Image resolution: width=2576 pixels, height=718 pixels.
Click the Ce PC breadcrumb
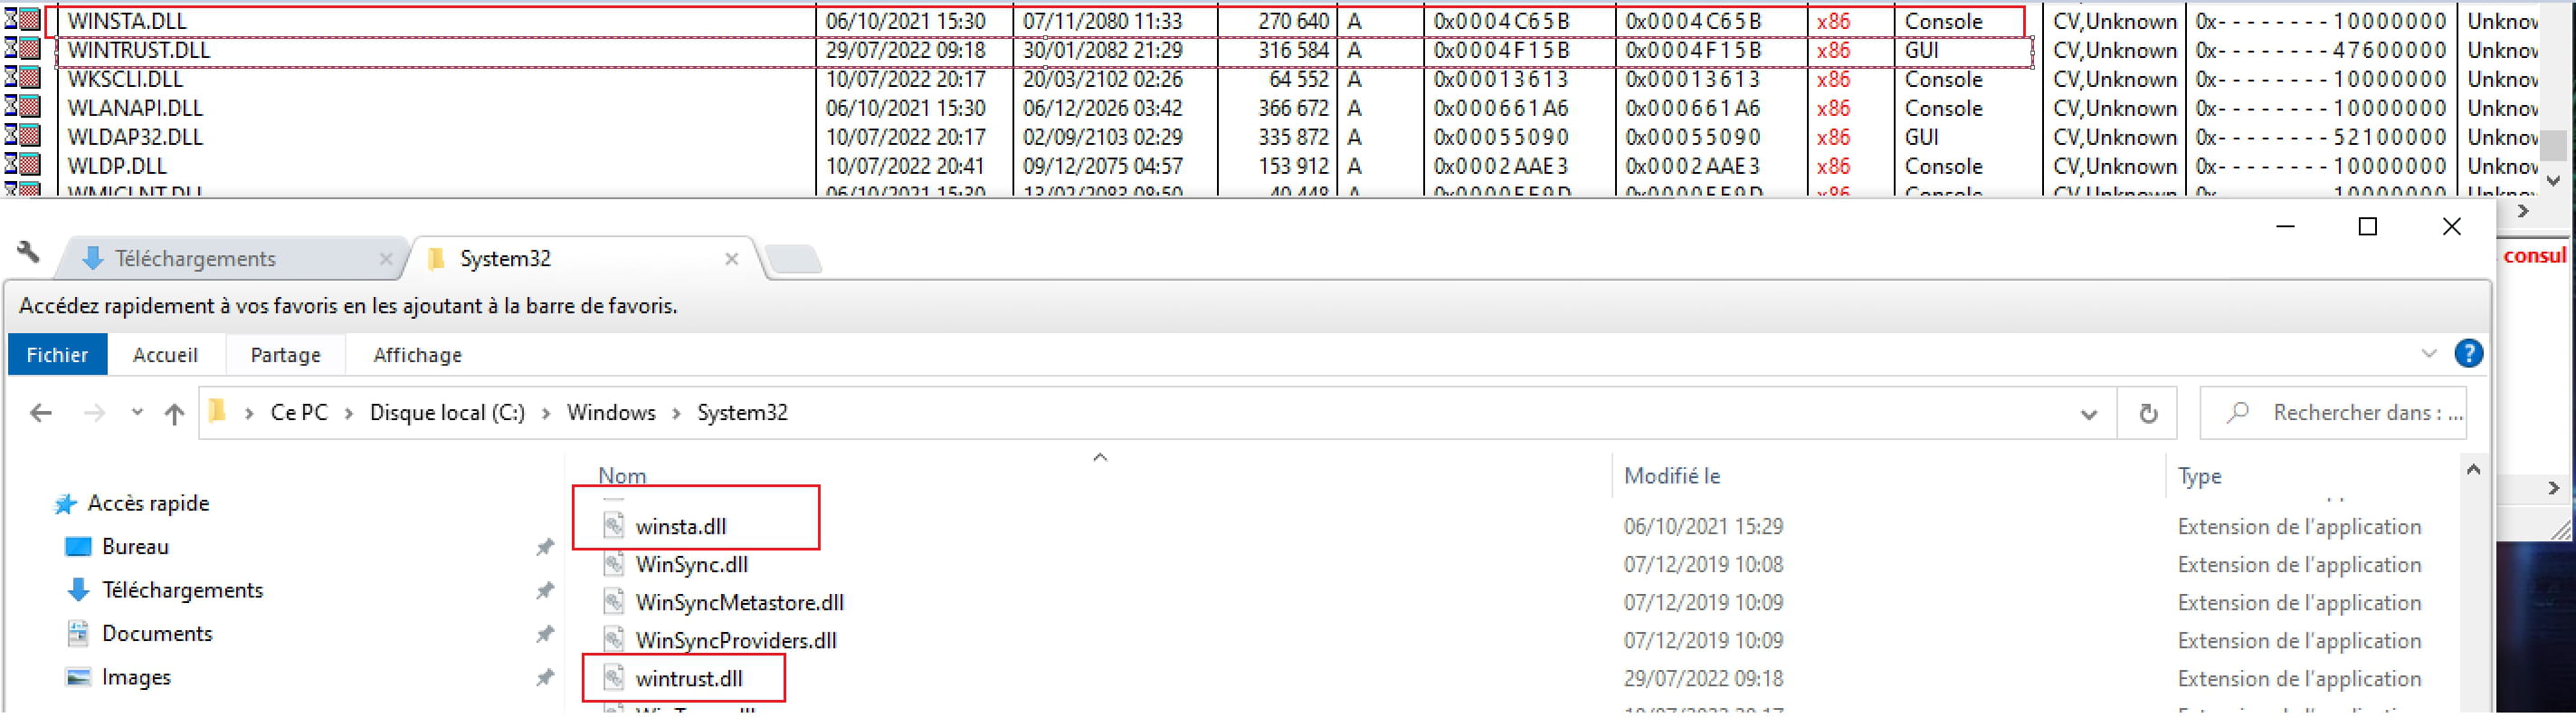[299, 413]
